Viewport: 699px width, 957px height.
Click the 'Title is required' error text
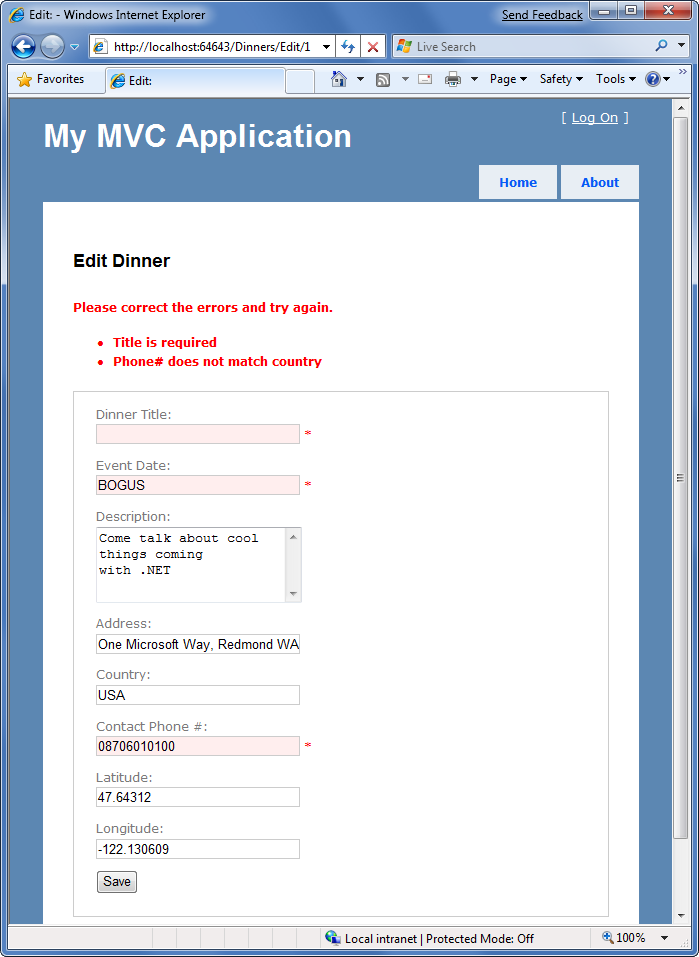pyautogui.click(x=165, y=342)
